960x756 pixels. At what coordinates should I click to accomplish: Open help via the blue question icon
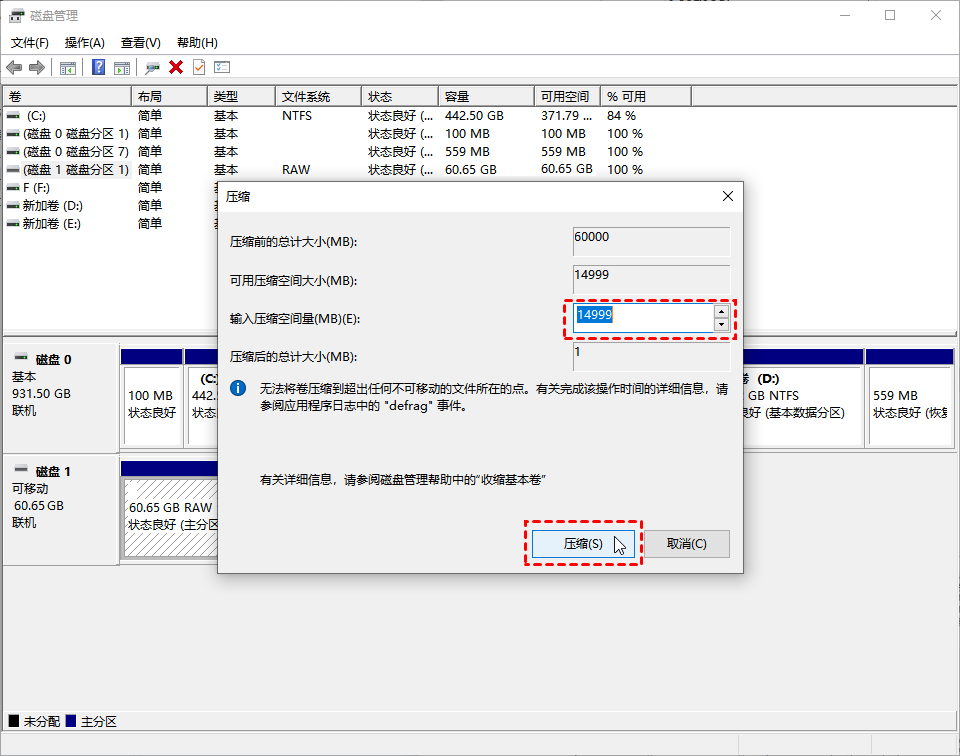[x=98, y=67]
